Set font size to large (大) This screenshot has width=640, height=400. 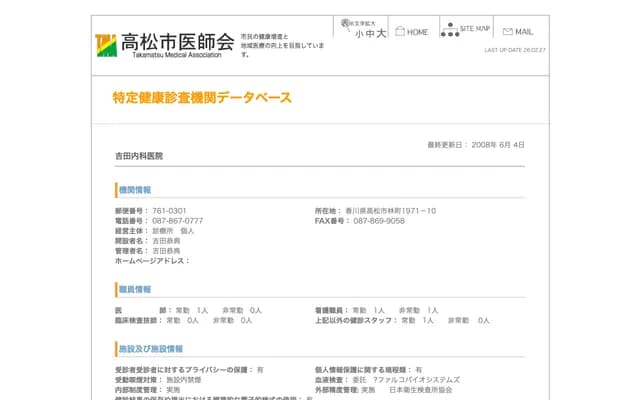(x=380, y=34)
